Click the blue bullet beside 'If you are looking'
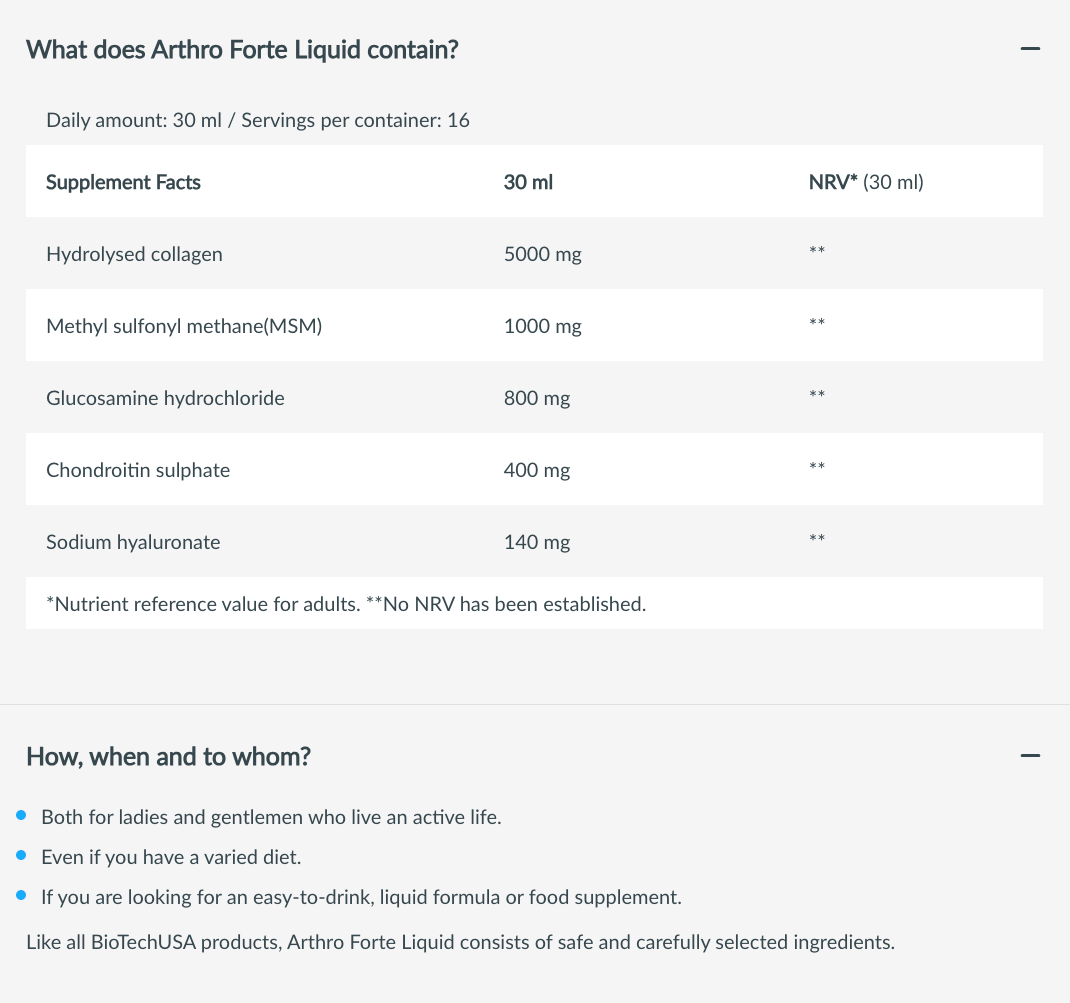The width and height of the screenshot is (1070, 1003). tap(21, 895)
